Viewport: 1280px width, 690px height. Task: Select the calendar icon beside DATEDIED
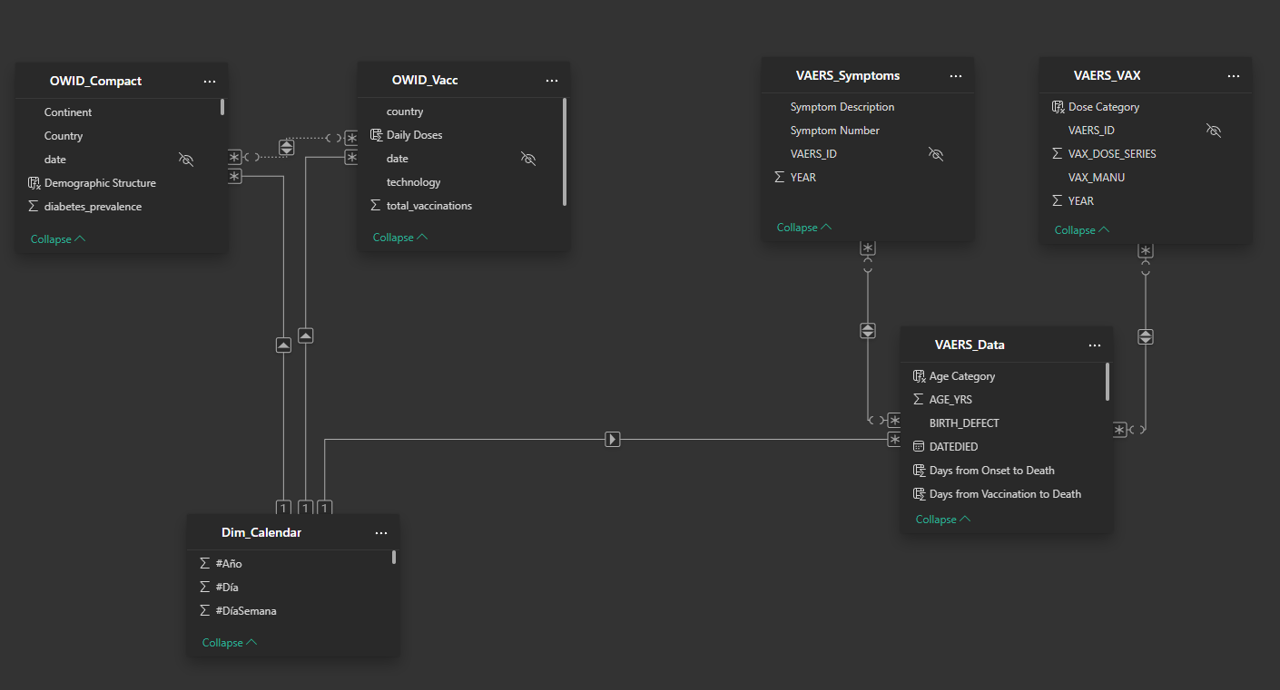click(919, 447)
